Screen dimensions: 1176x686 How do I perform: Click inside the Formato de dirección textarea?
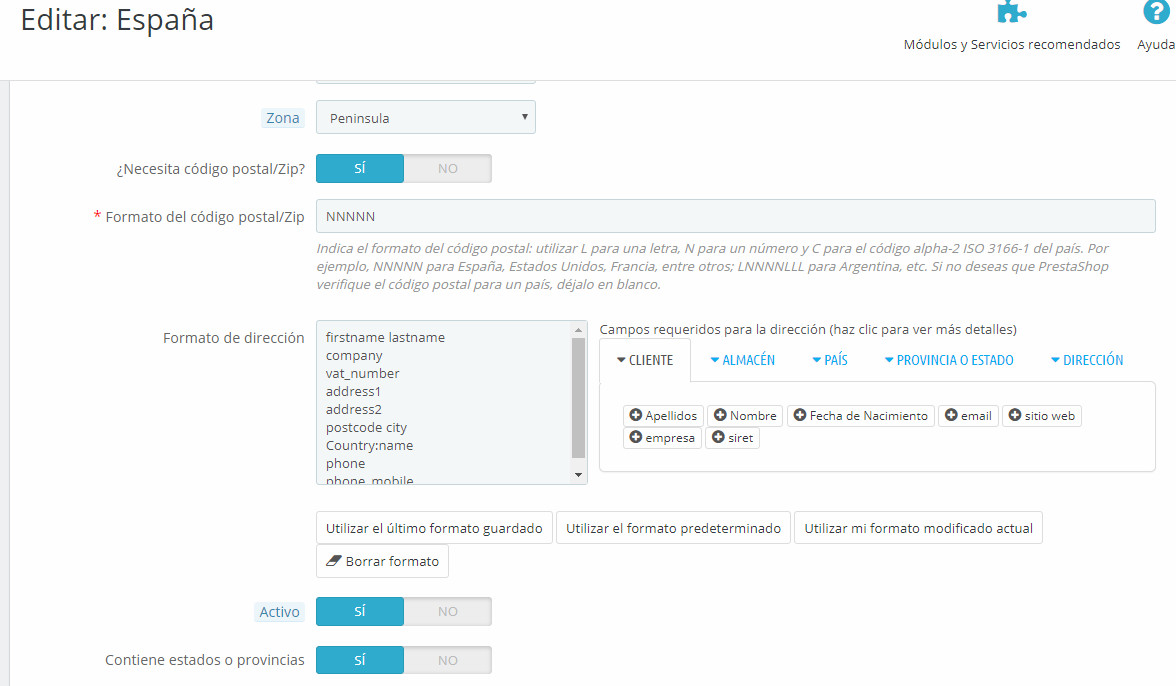coord(444,403)
